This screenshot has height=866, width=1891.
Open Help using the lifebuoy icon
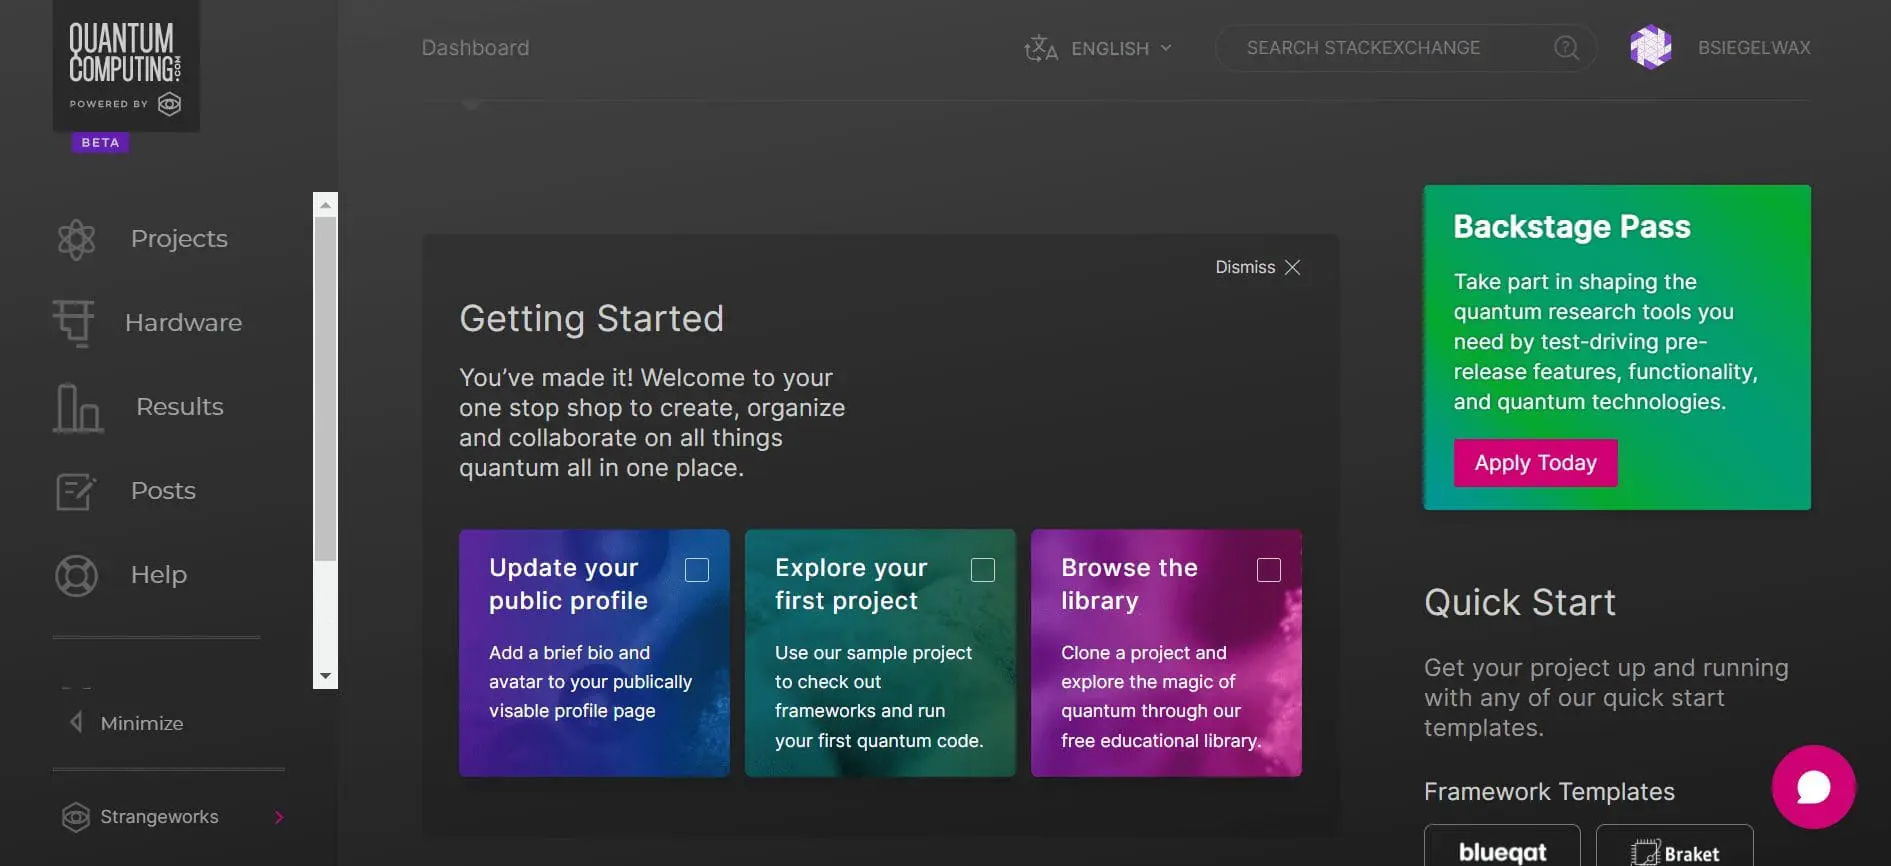[x=76, y=575]
